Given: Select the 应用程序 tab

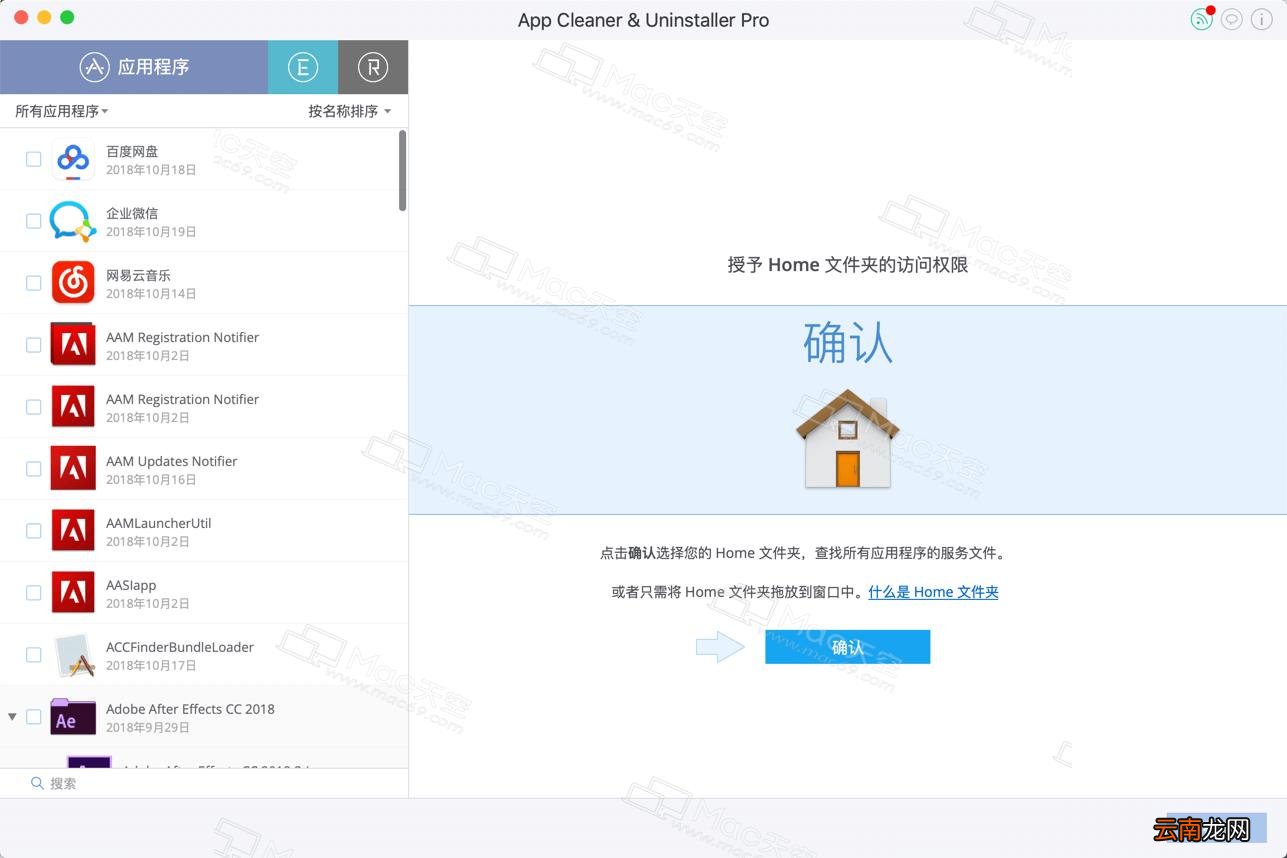Looking at the screenshot, I should [x=134, y=67].
